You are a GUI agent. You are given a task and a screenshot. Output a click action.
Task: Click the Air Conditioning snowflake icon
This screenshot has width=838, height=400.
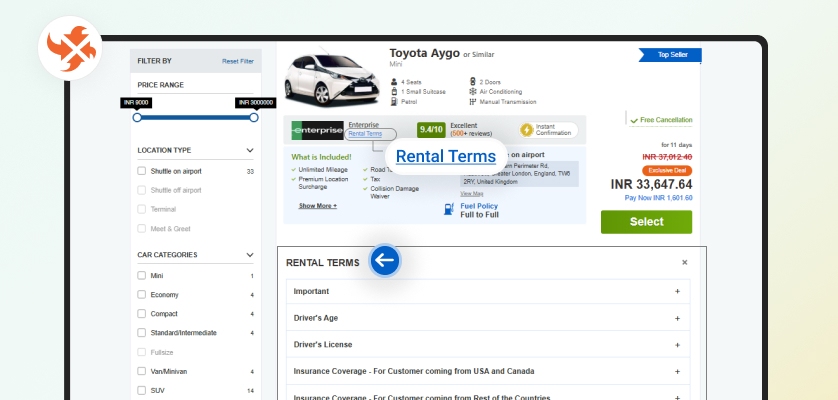pyautogui.click(x=472, y=91)
